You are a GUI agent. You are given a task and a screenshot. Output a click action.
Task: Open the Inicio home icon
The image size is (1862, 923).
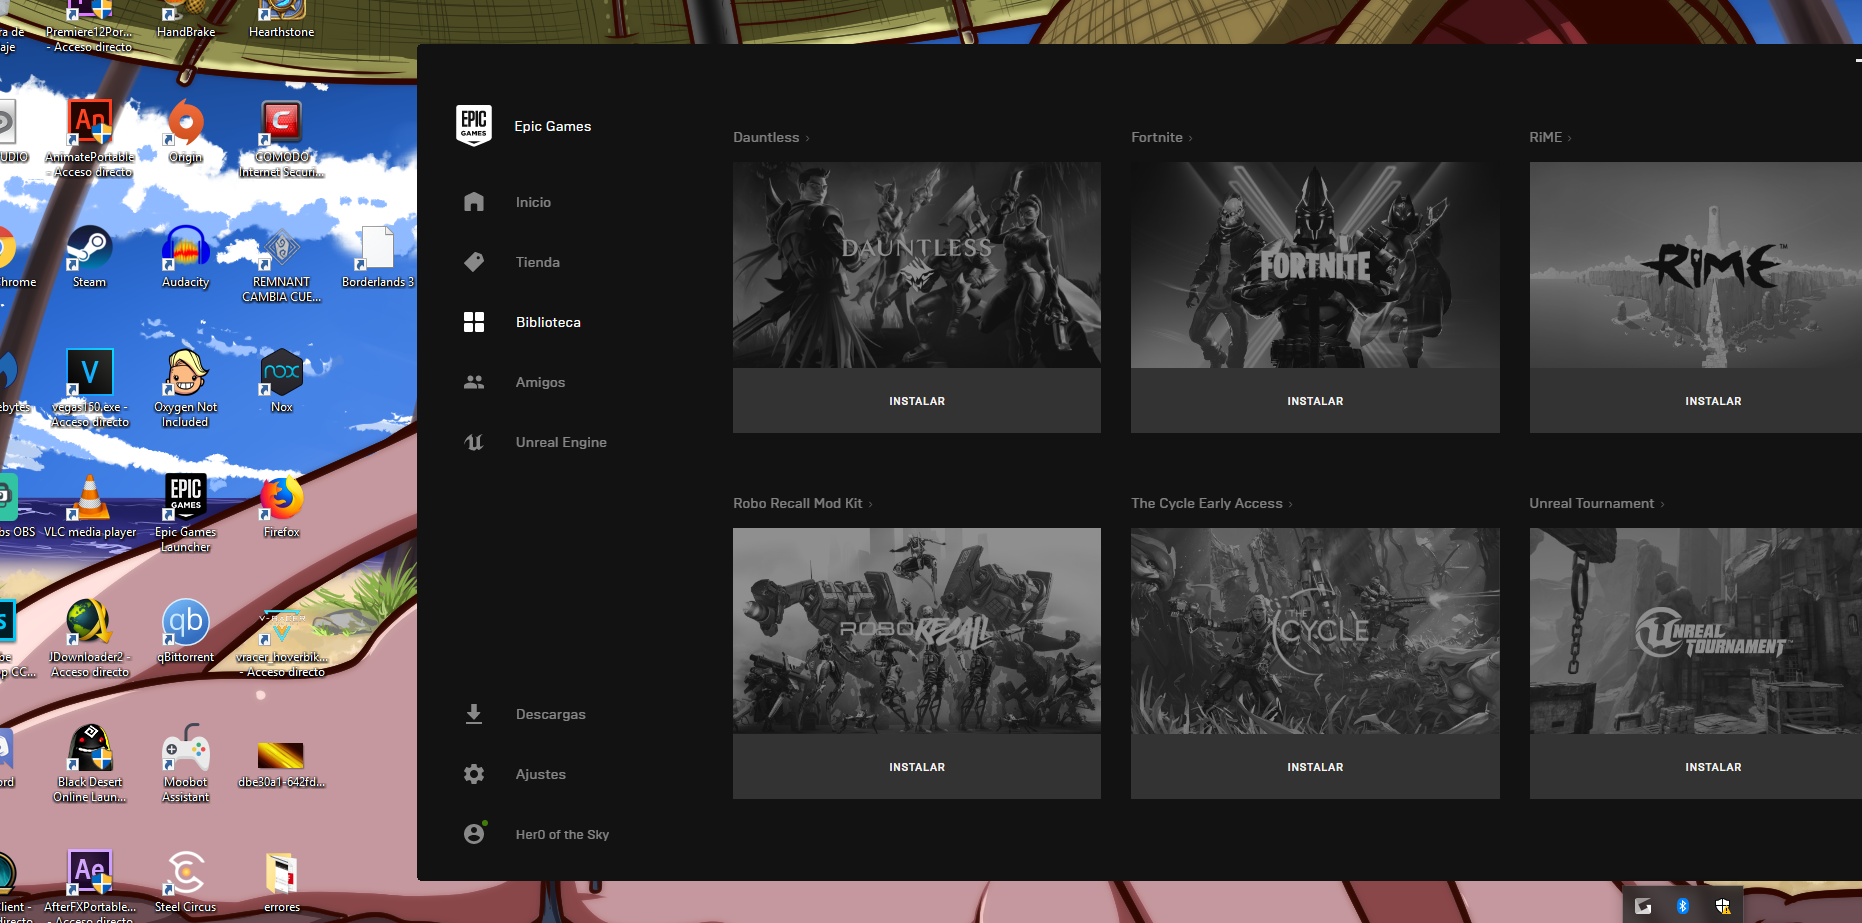pyautogui.click(x=474, y=202)
